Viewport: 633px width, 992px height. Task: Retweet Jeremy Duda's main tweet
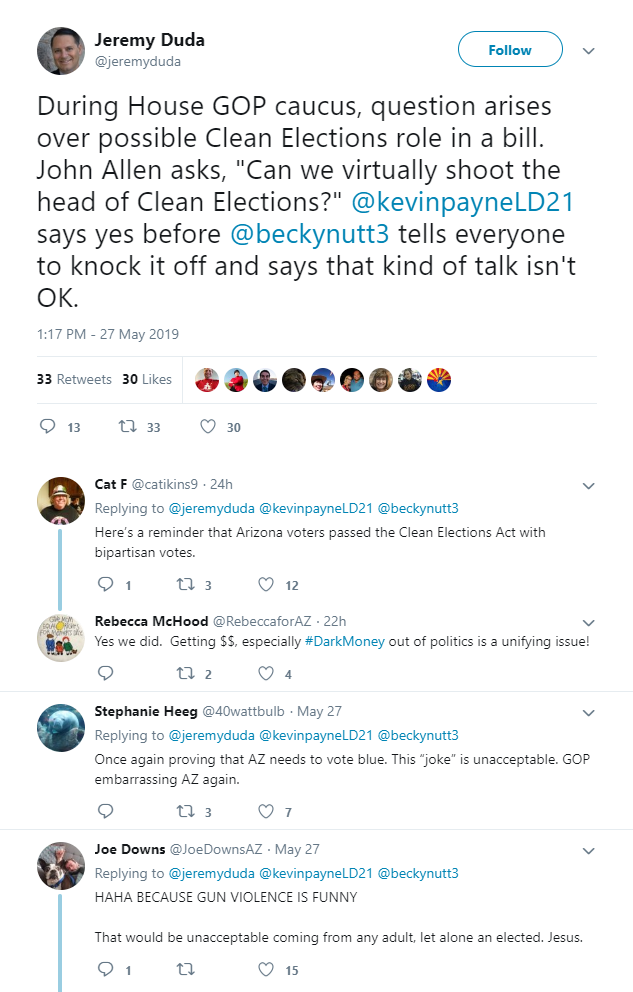tap(127, 427)
